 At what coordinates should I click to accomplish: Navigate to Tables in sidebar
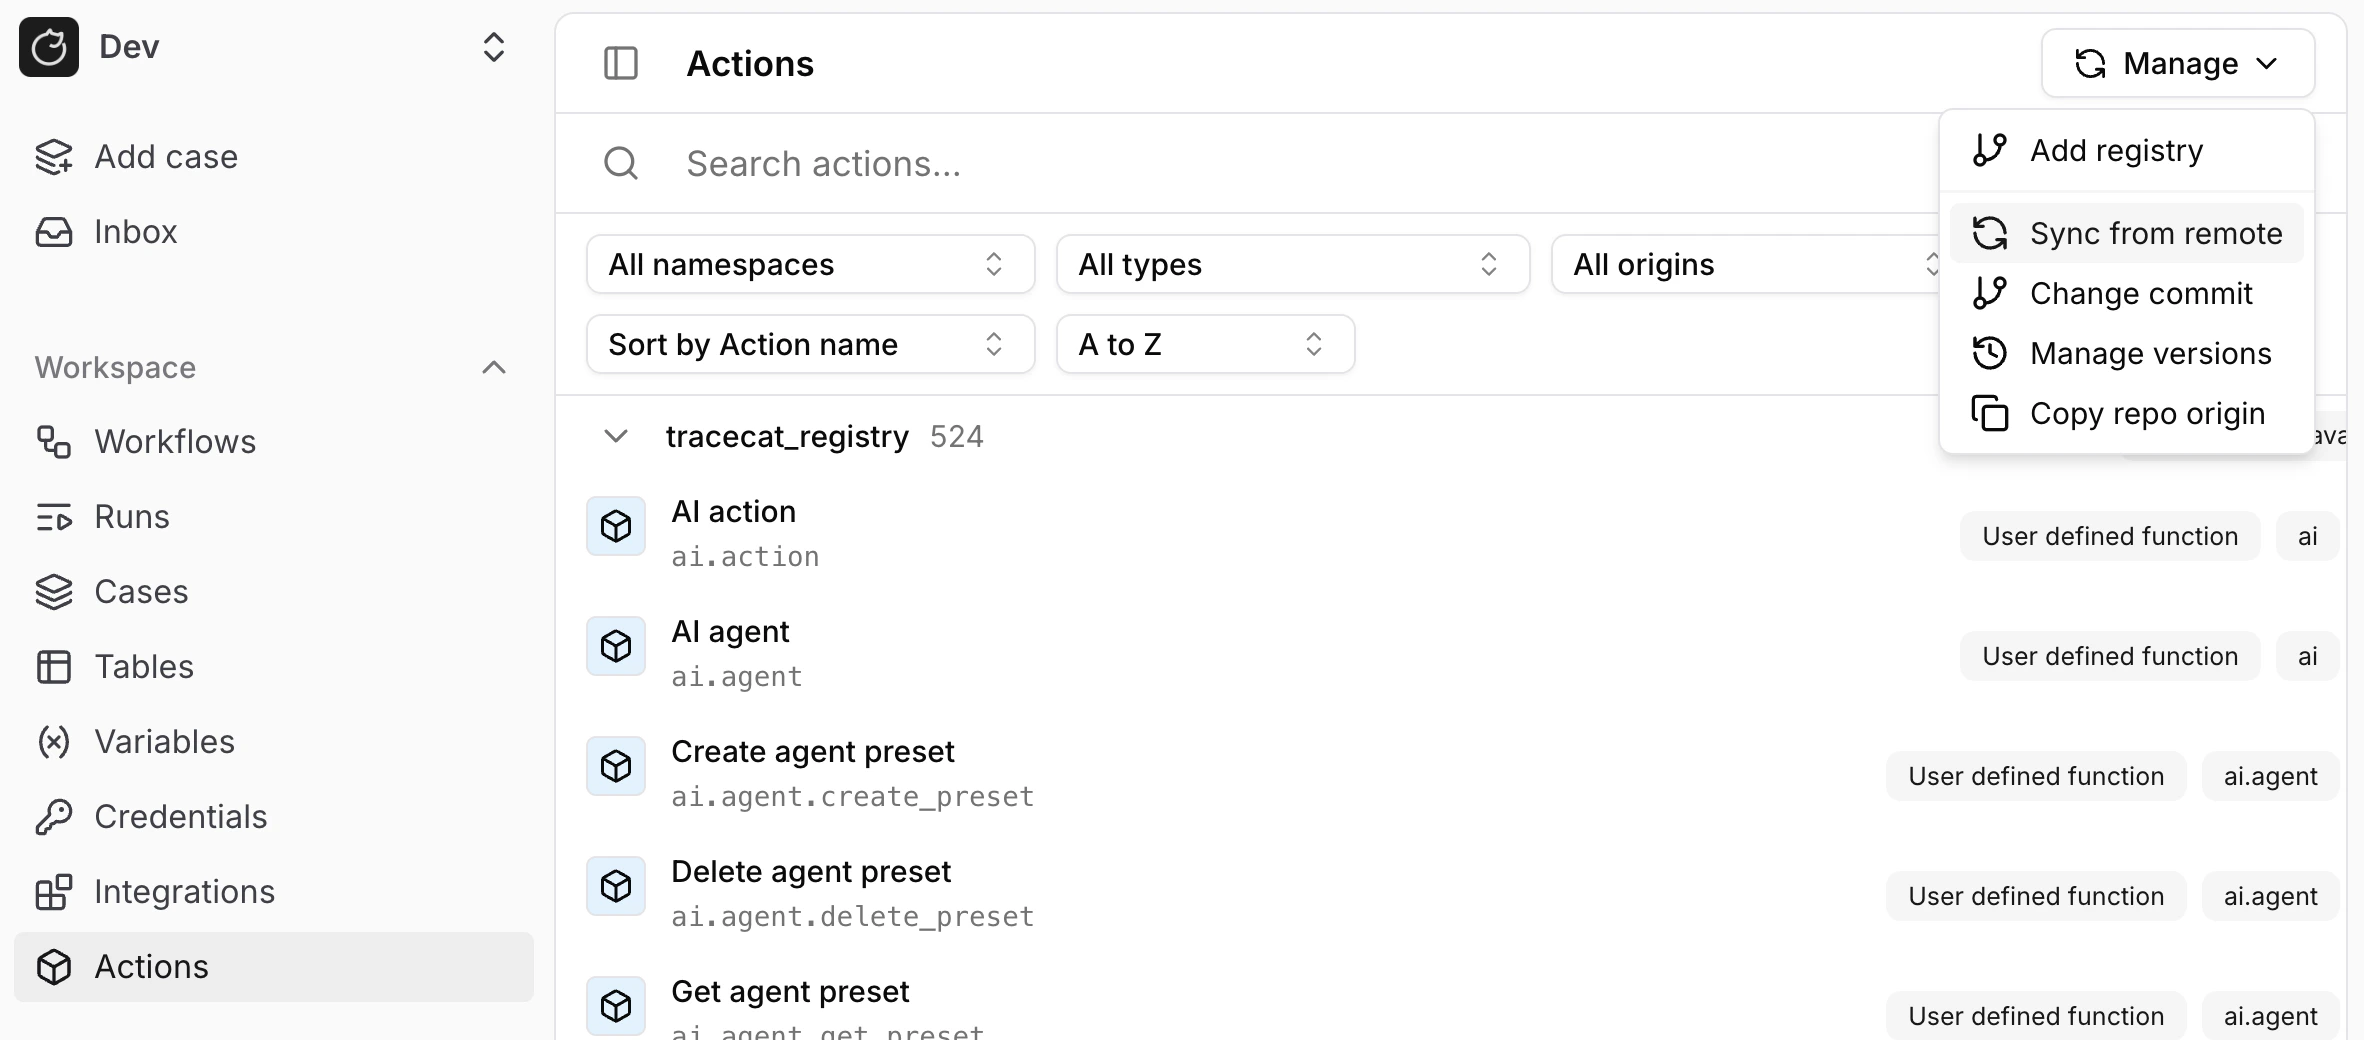point(144,667)
